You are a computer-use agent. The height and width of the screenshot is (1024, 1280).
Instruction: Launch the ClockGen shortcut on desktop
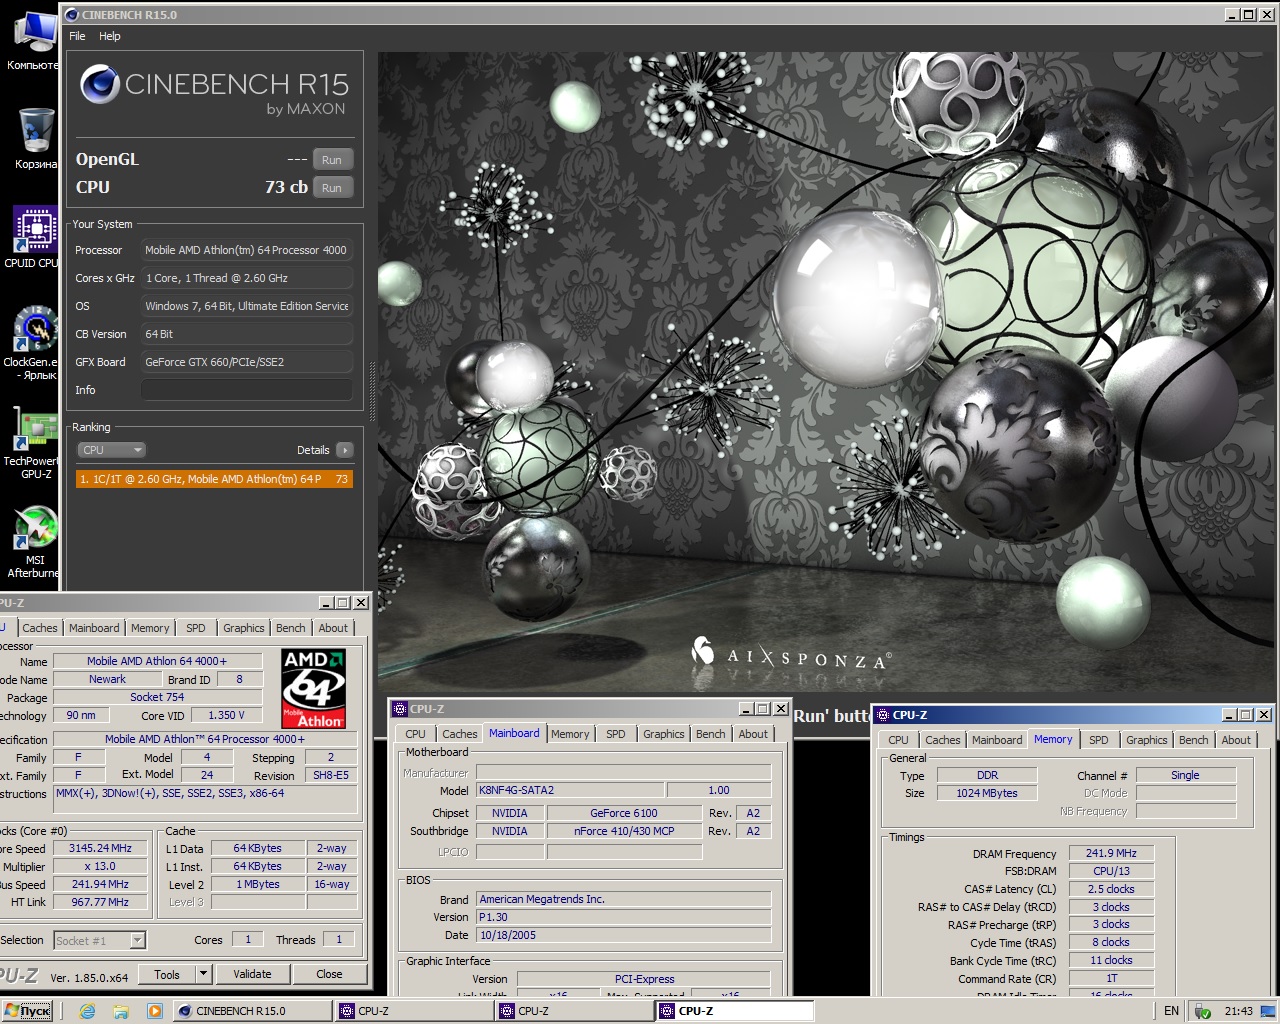pos(34,343)
